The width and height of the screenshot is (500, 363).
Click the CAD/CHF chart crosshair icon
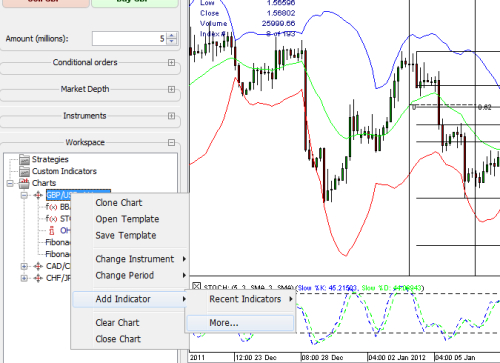pos(38,266)
